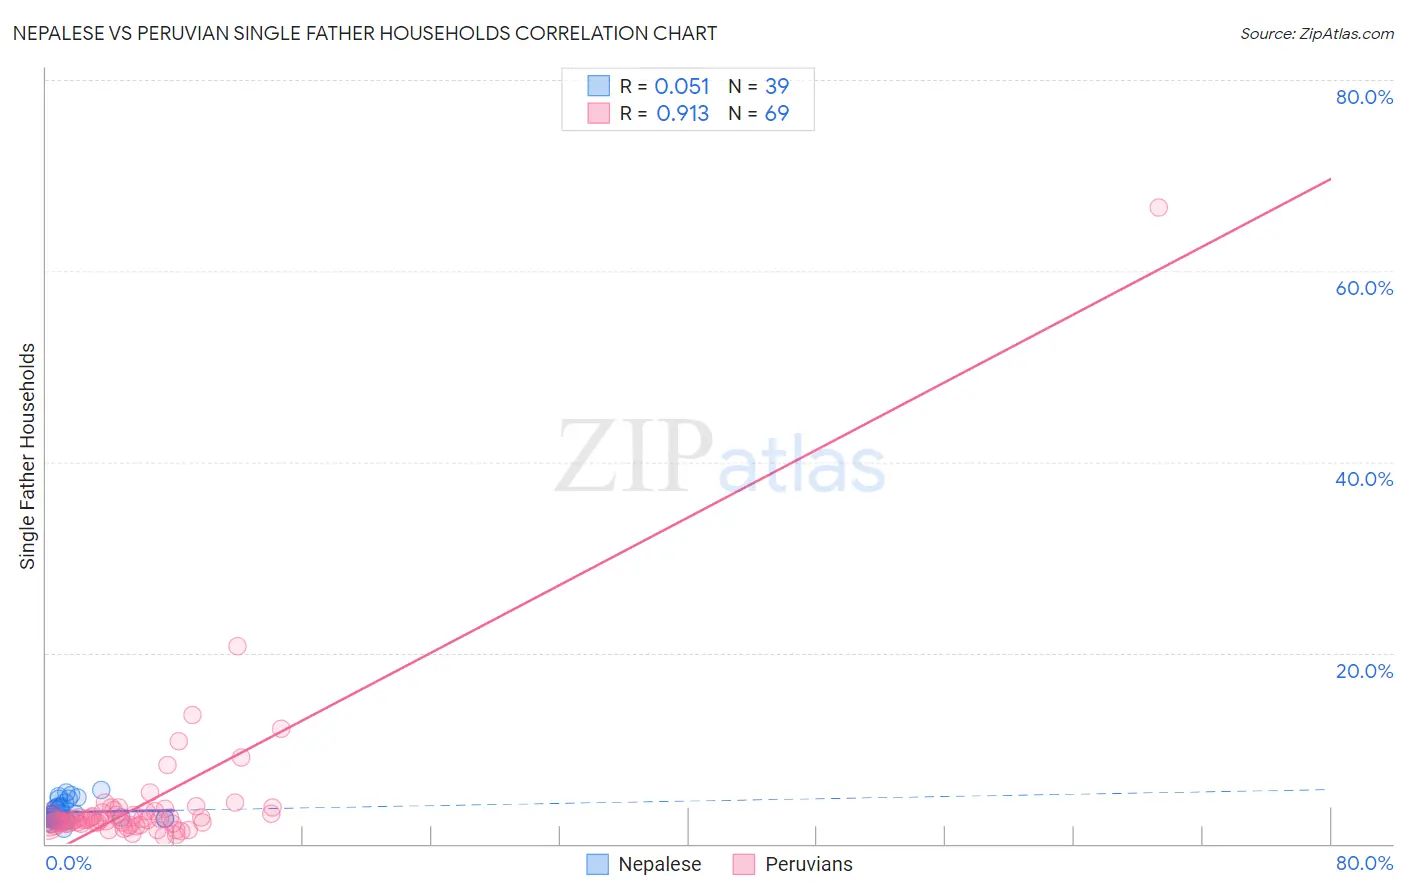Click the Nepalese legend label
The height and width of the screenshot is (892, 1406).
tap(659, 864)
